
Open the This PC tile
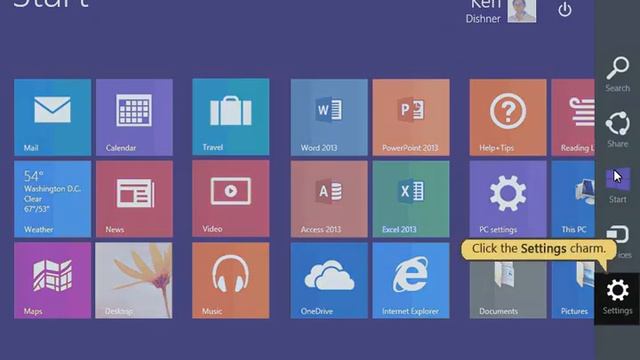pos(573,199)
